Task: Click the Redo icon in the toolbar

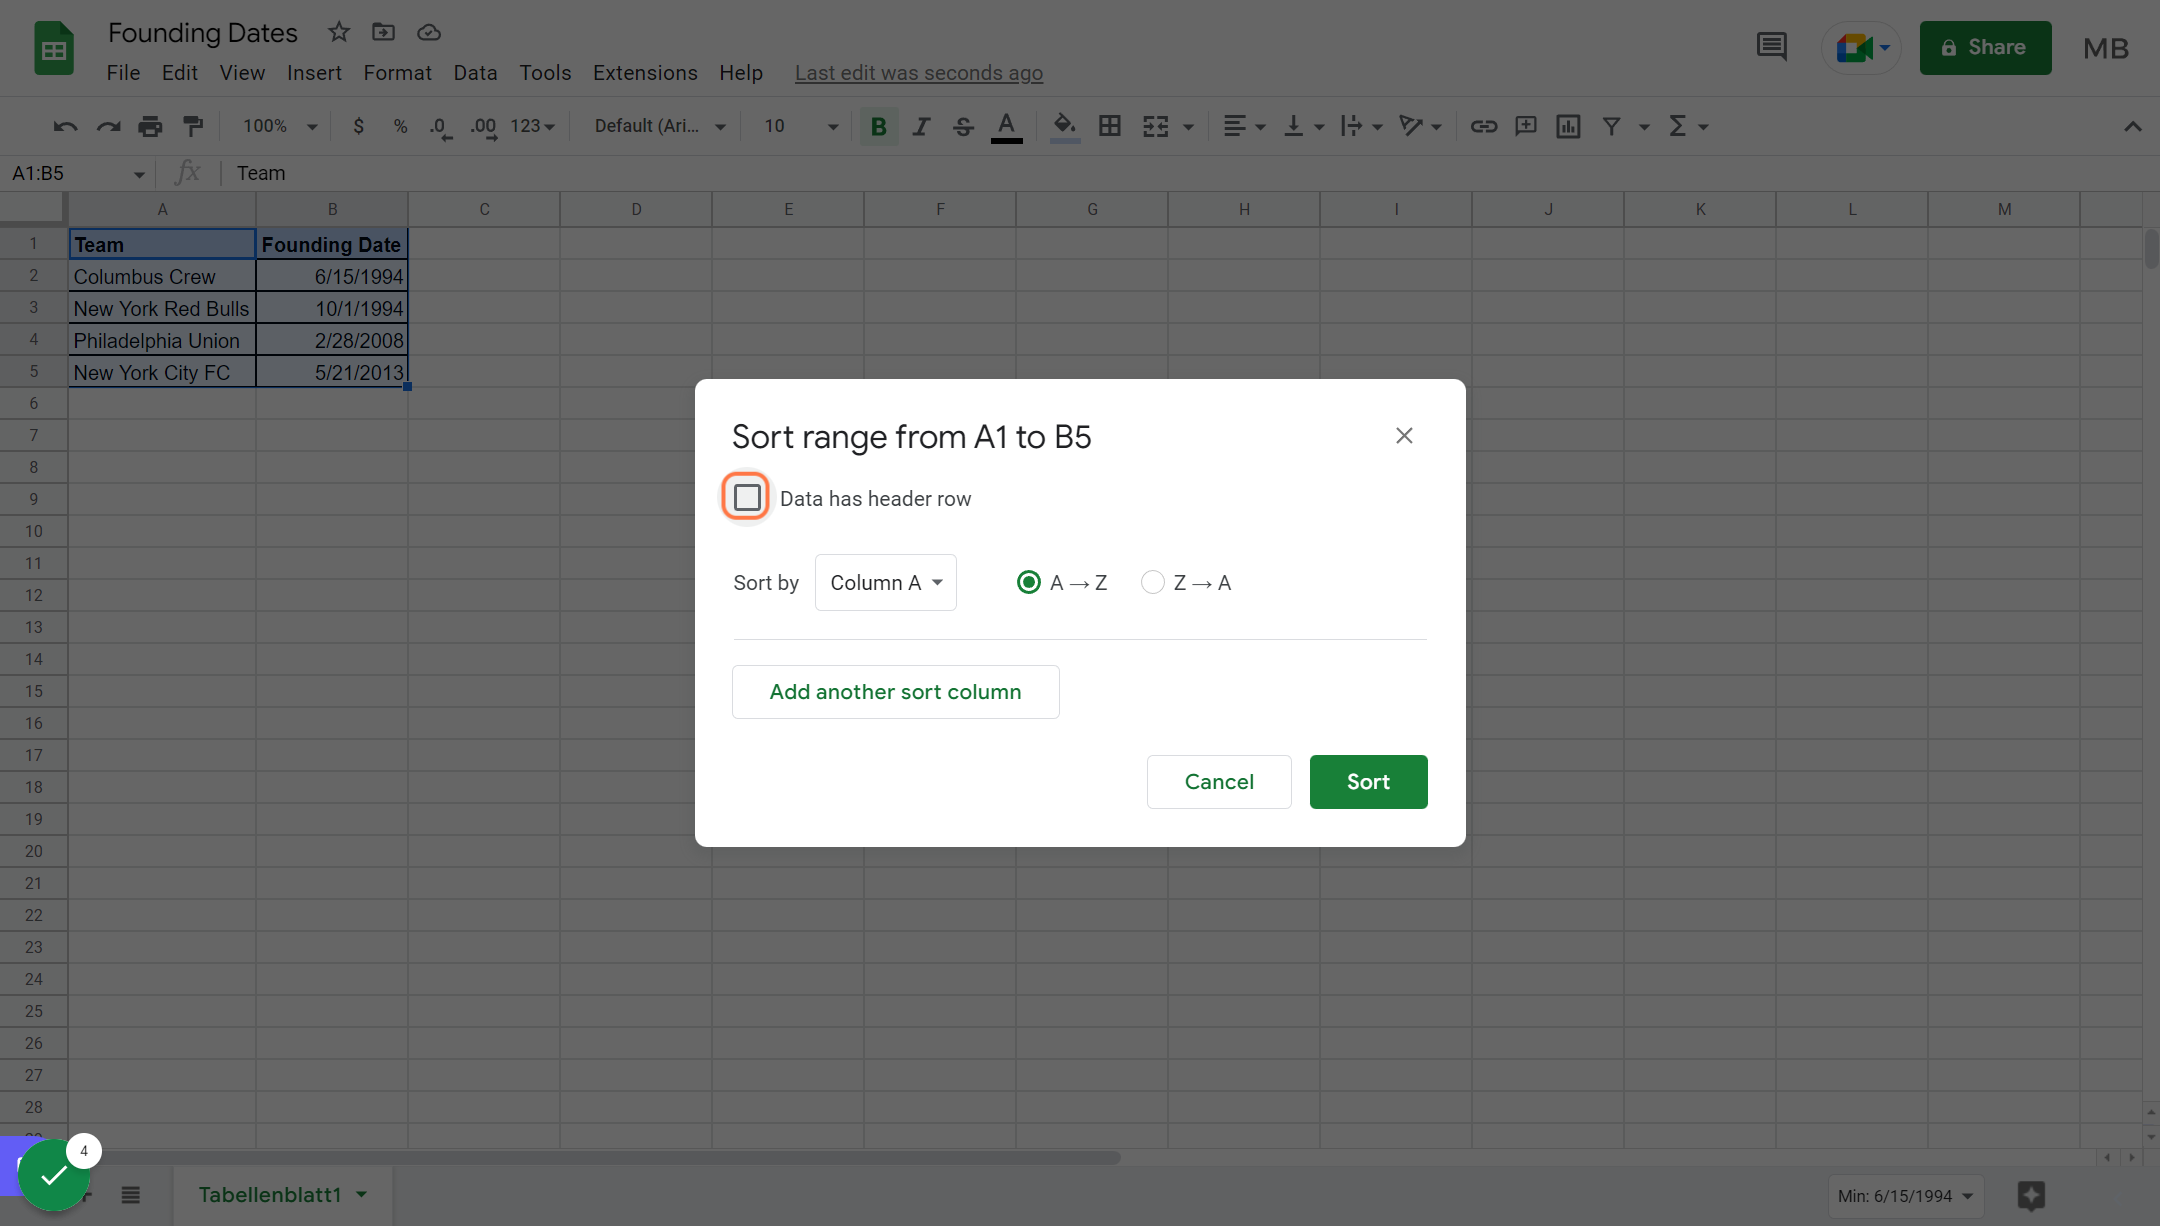Action: click(108, 126)
